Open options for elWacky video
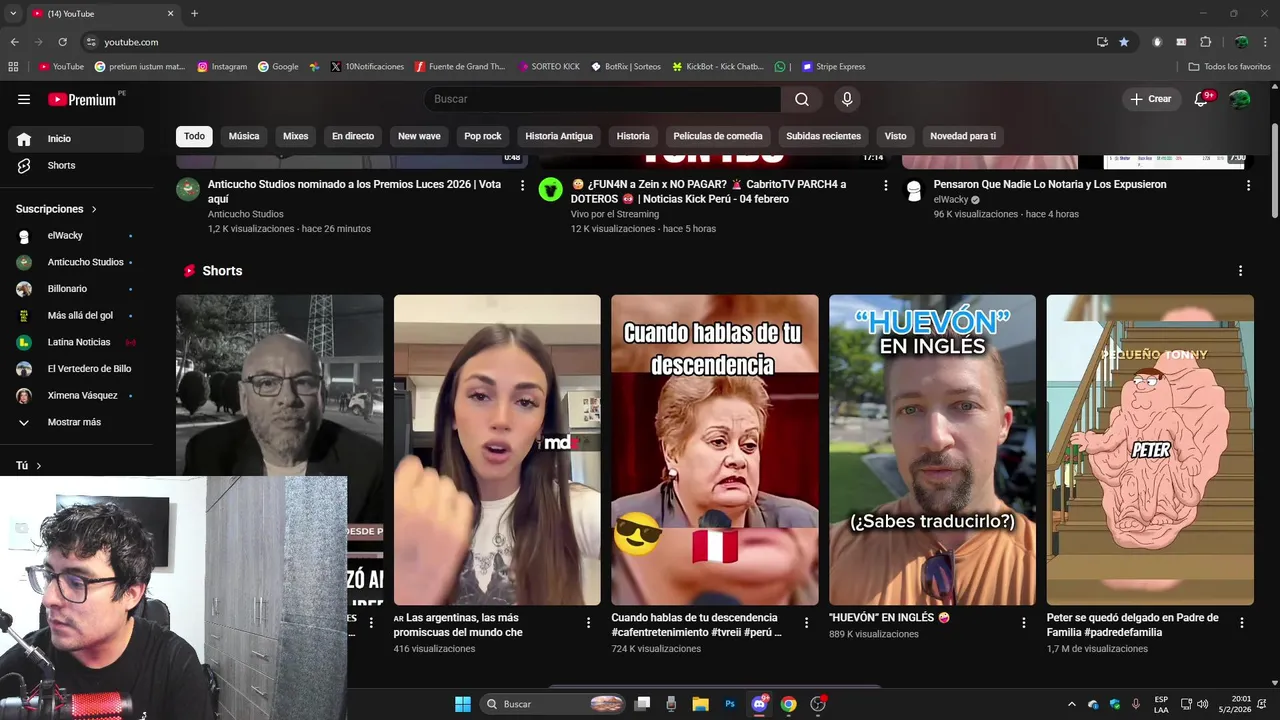 coord(1248,185)
